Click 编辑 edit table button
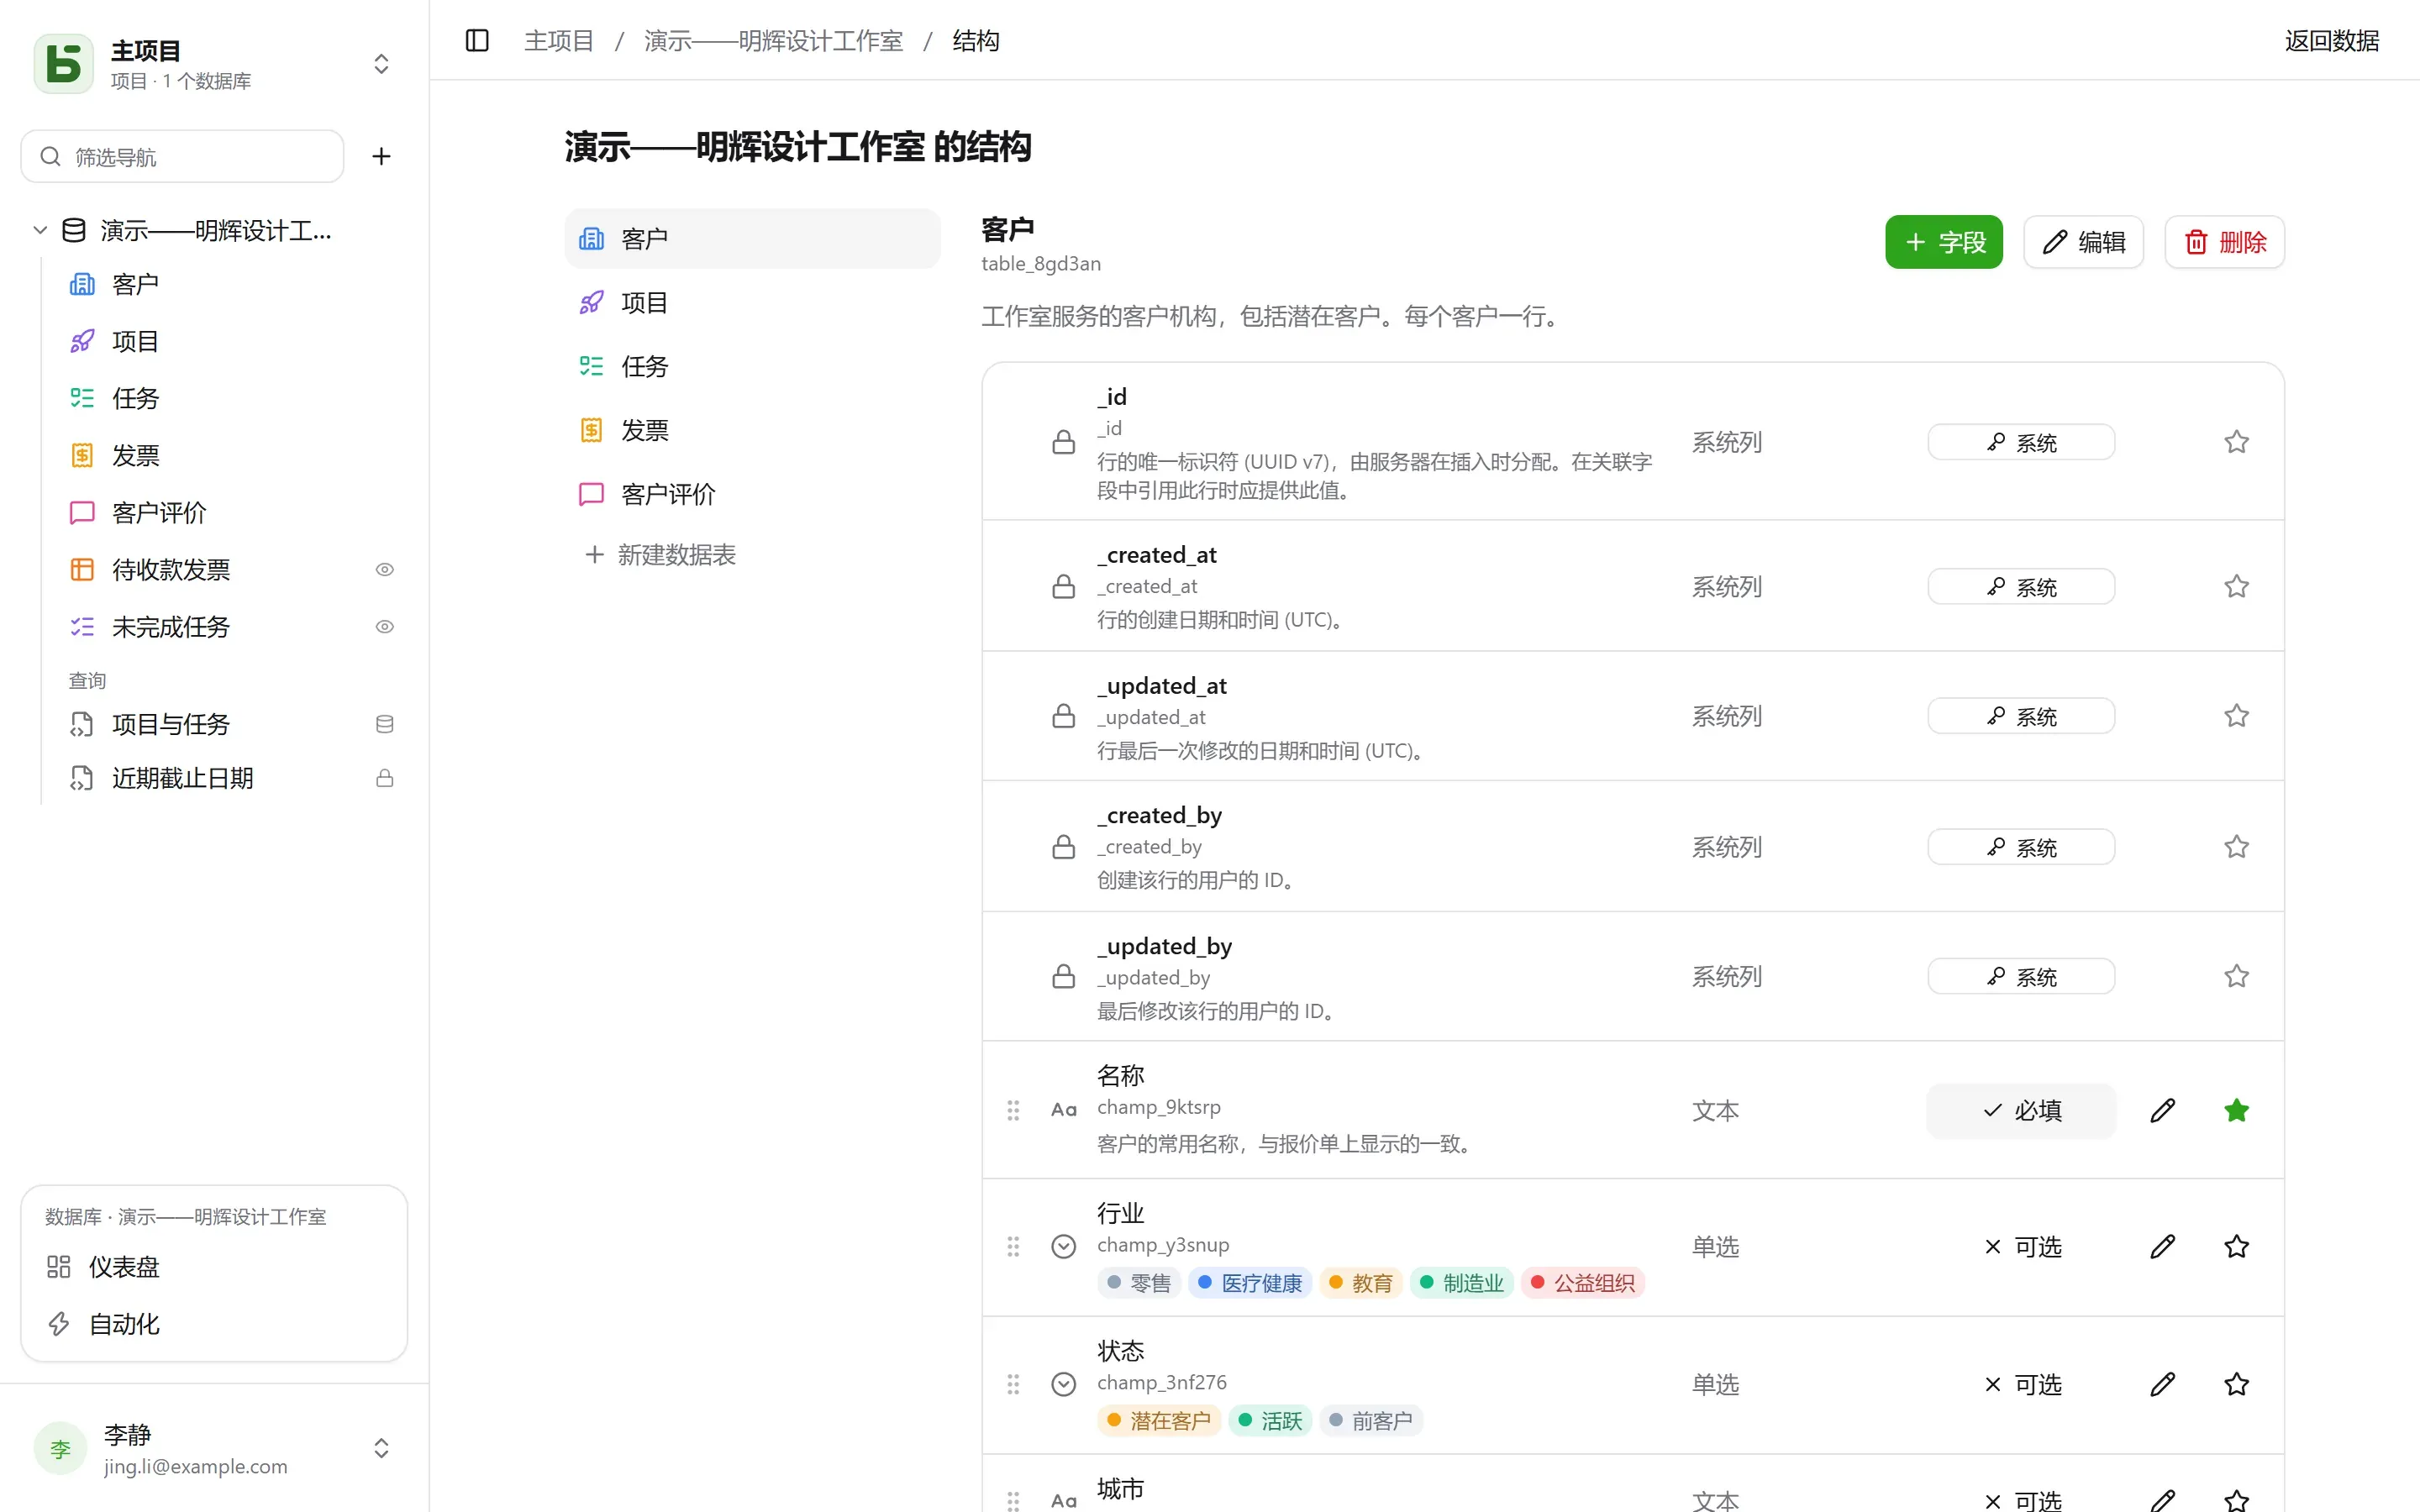Screen dimensions: 2420x1512 pyautogui.click(x=2083, y=242)
